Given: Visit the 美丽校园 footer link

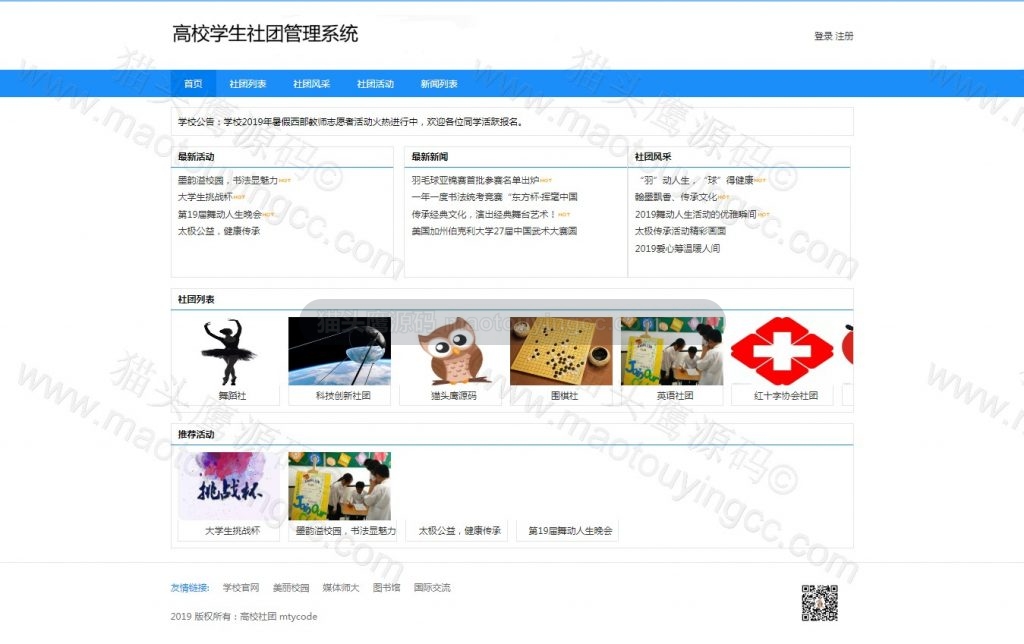Looking at the screenshot, I should pyautogui.click(x=291, y=588).
